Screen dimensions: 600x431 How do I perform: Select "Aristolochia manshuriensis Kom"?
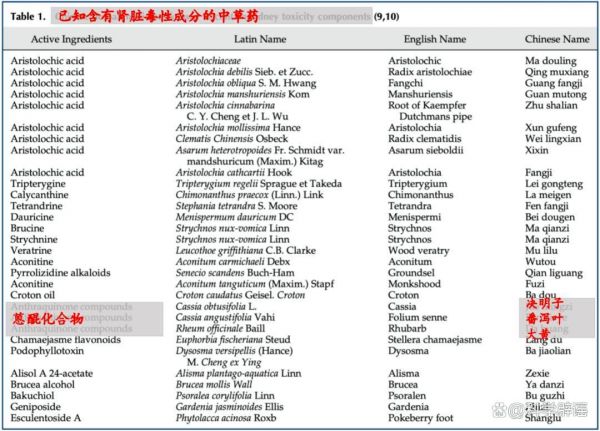tap(243, 94)
